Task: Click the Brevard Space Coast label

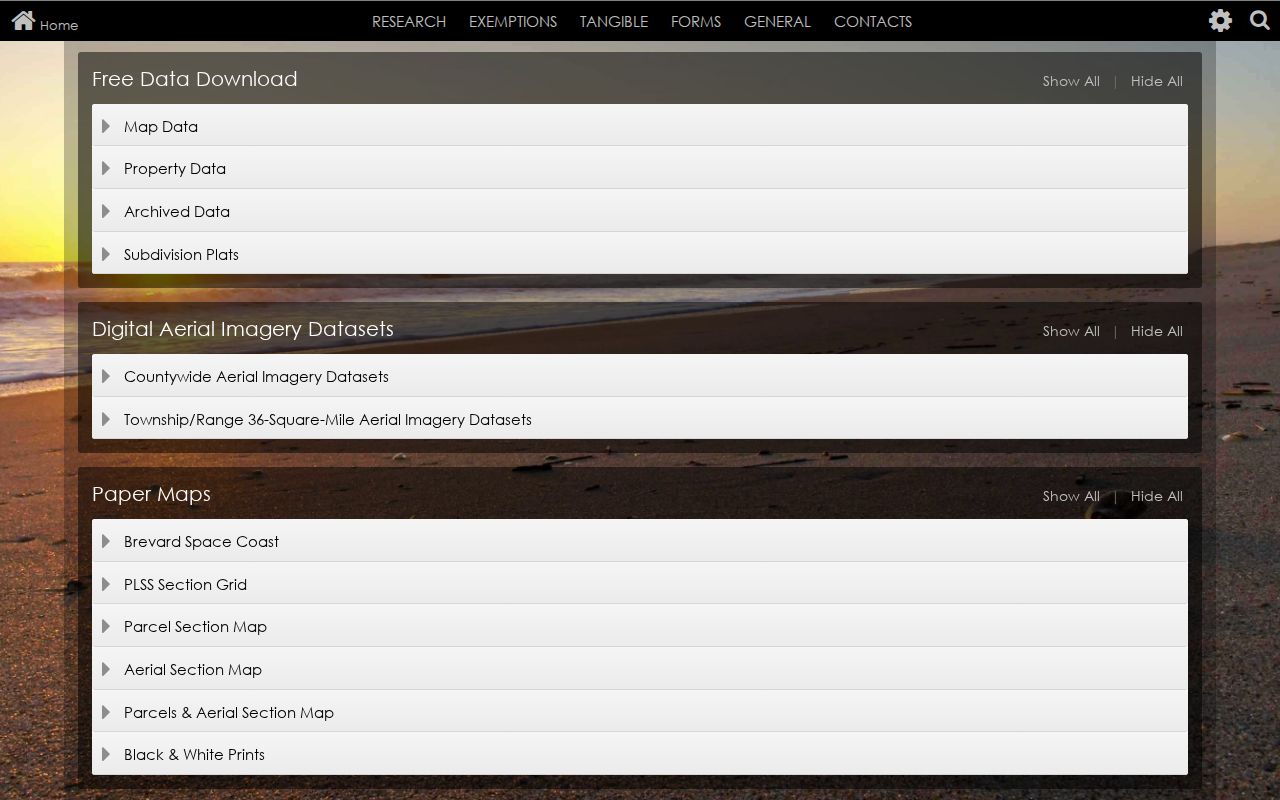Action: click(x=201, y=541)
